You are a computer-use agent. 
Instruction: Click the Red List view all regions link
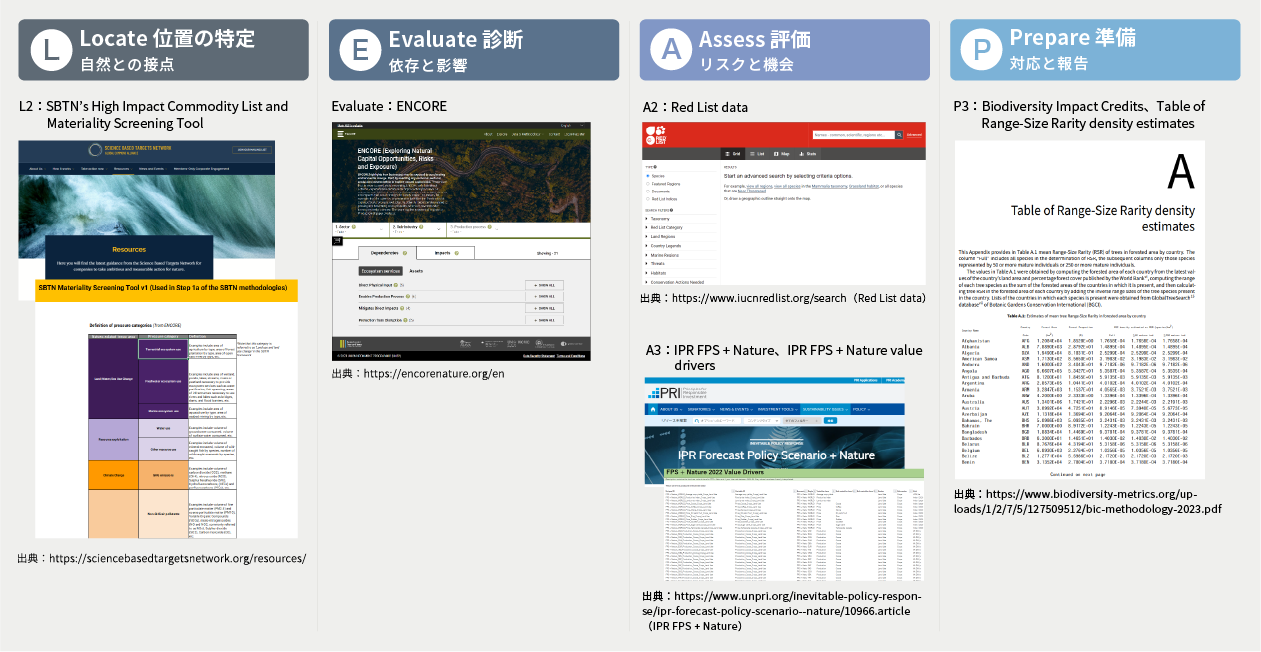pyautogui.click(x=759, y=186)
